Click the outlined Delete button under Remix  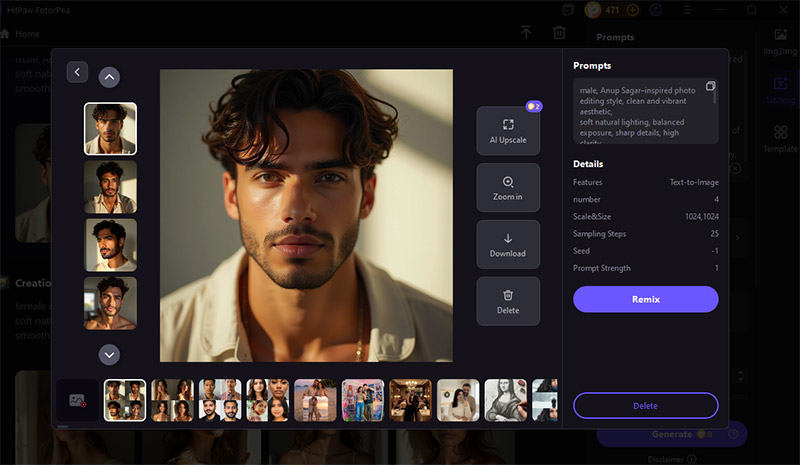click(x=645, y=405)
